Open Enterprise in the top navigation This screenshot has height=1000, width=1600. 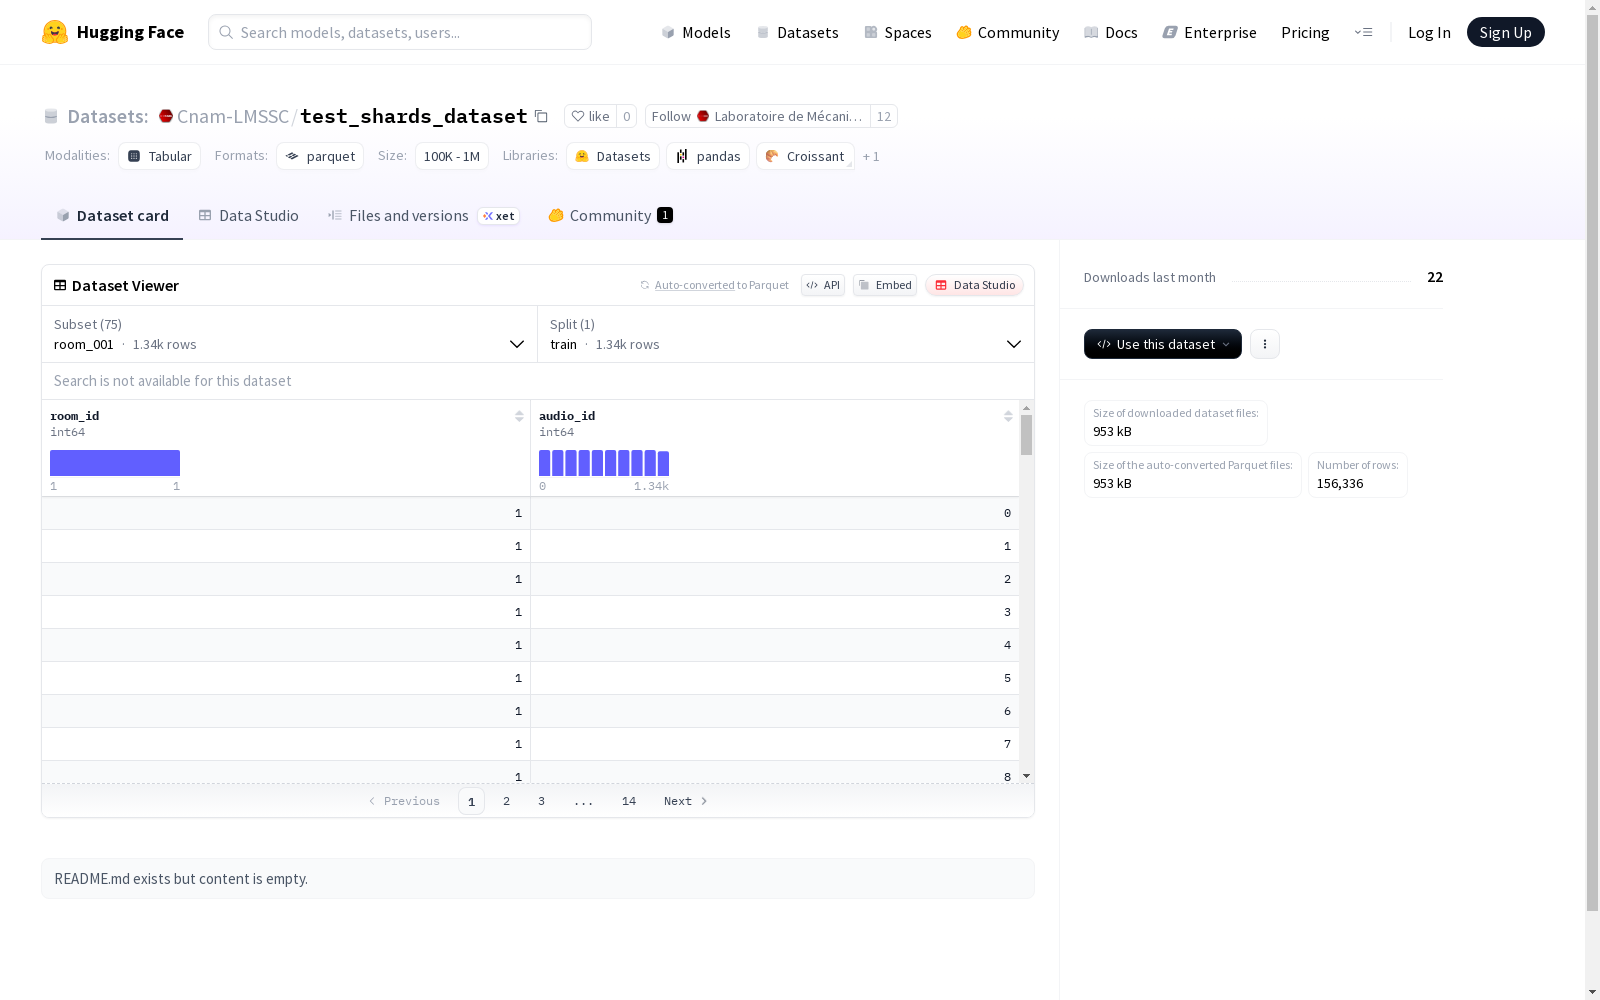(x=1209, y=32)
